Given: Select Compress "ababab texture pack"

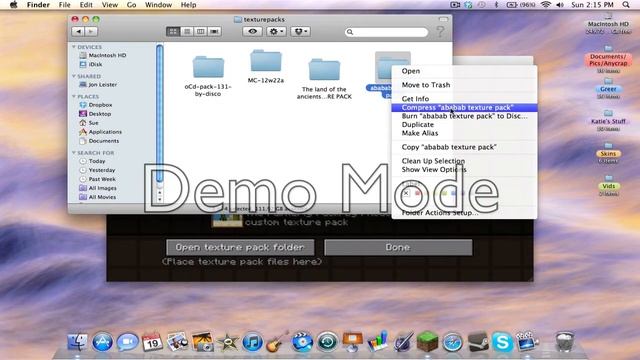Looking at the screenshot, I should pyautogui.click(x=464, y=107).
